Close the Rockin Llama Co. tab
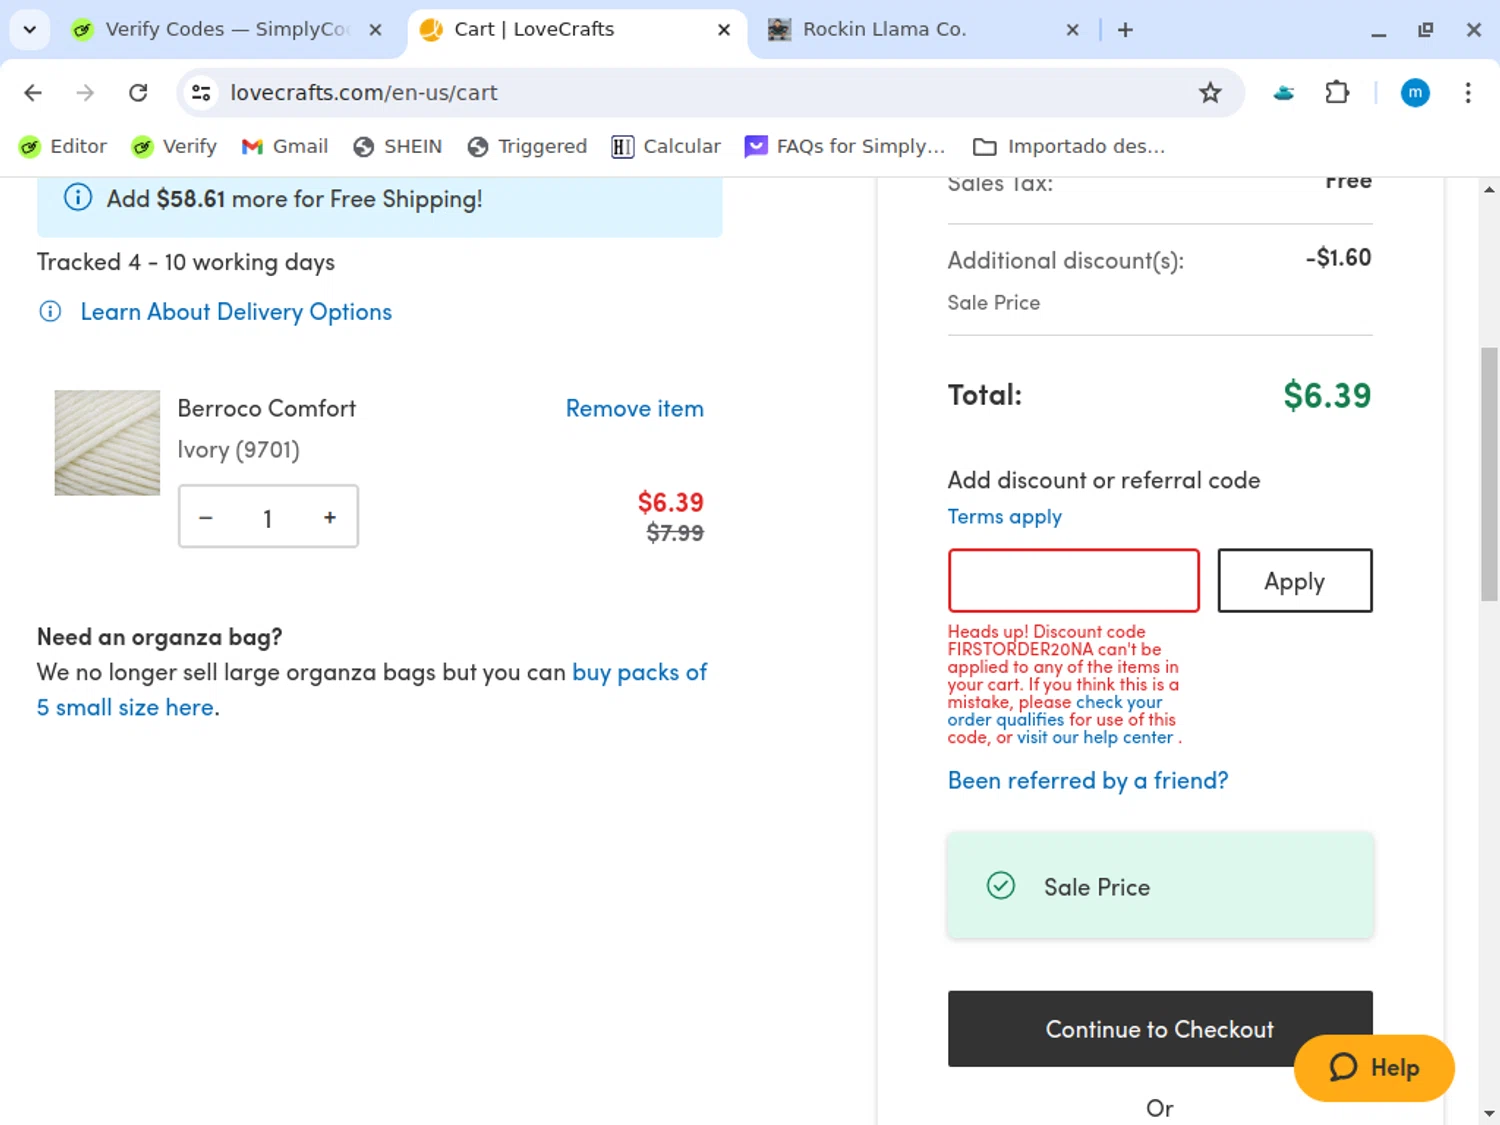Screen dimensions: 1500x1125 (x=1072, y=30)
